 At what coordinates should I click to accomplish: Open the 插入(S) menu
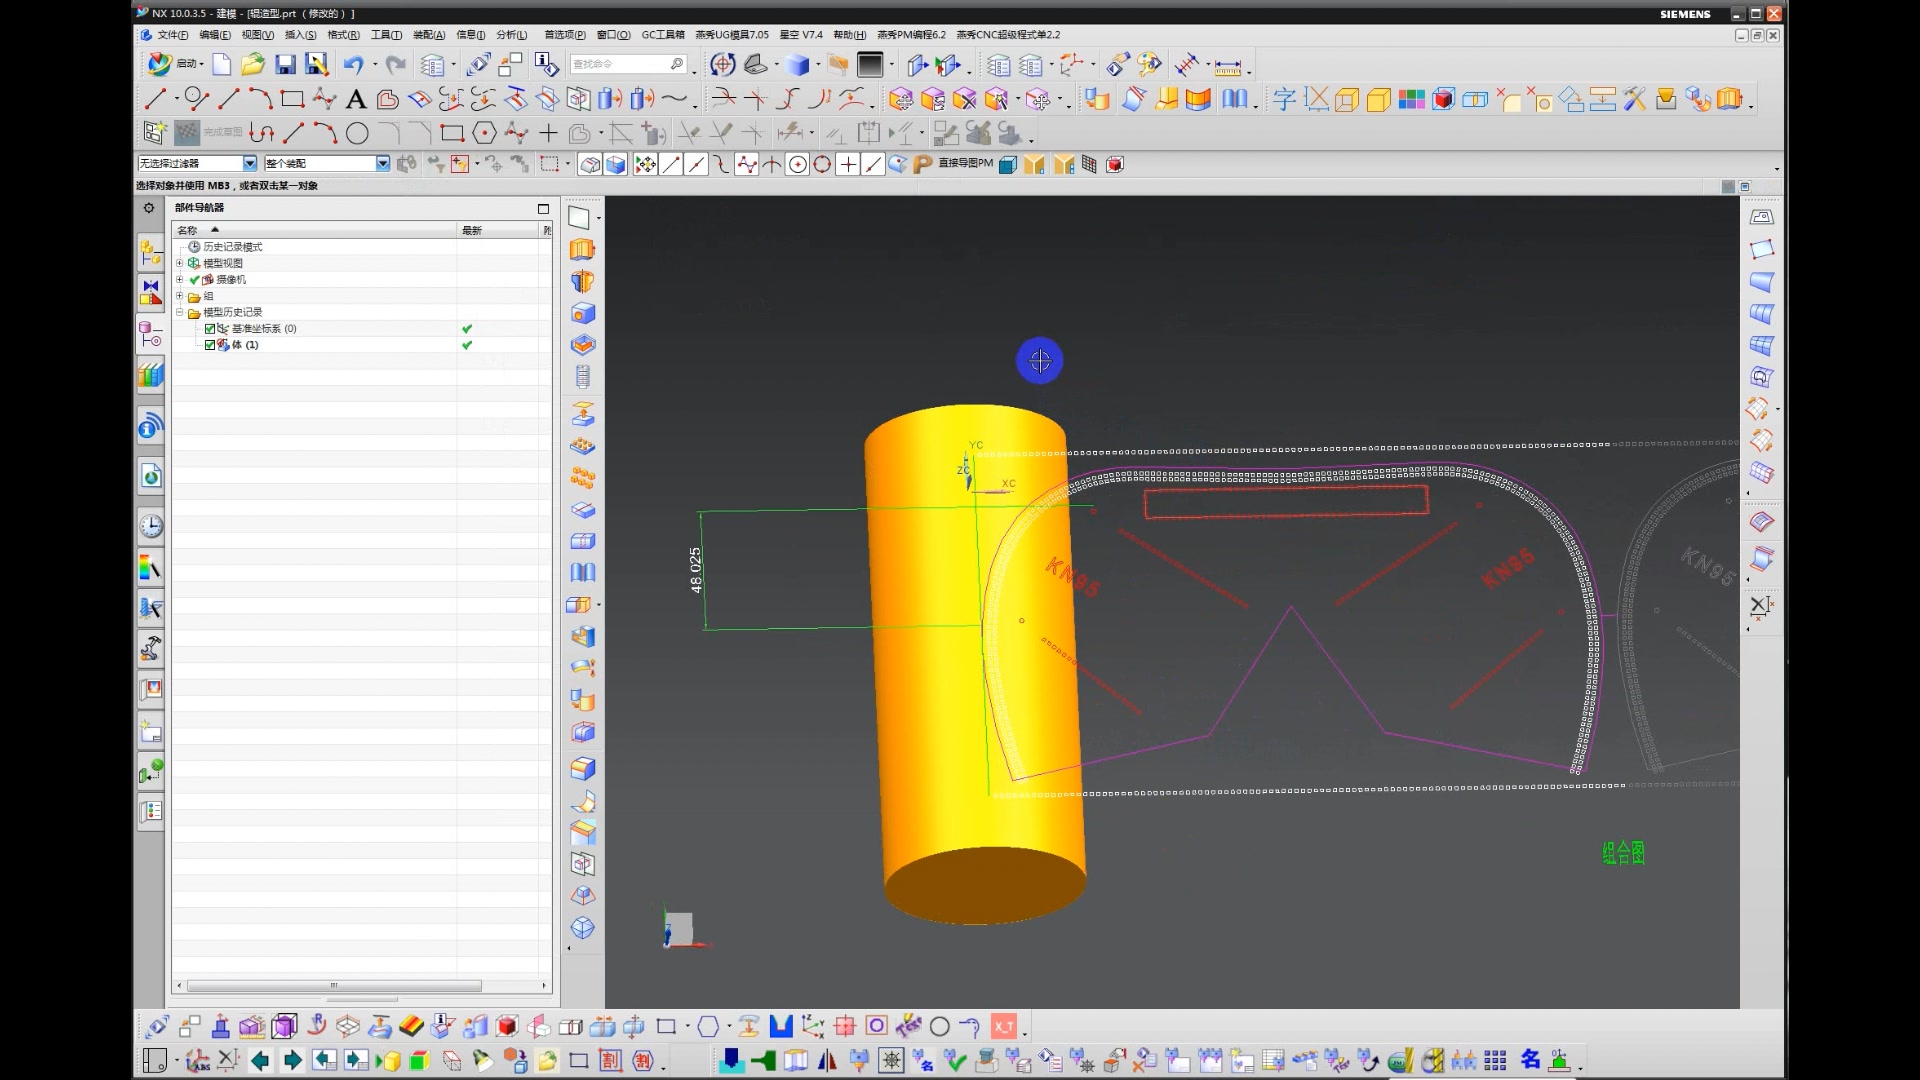pyautogui.click(x=300, y=35)
